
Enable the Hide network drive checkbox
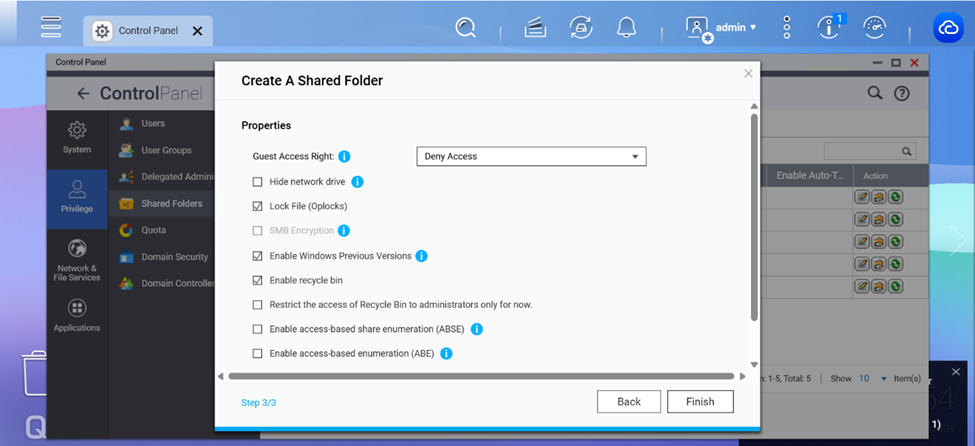(x=258, y=182)
